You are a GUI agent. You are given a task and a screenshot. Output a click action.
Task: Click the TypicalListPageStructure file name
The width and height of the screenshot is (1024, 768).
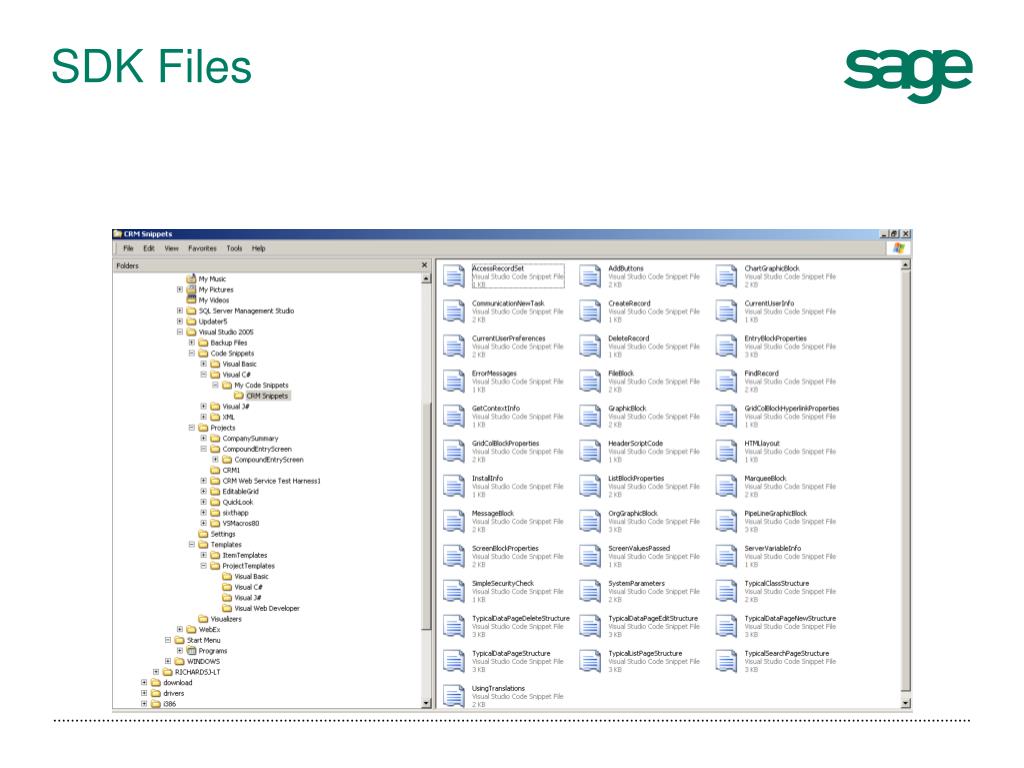(645, 653)
